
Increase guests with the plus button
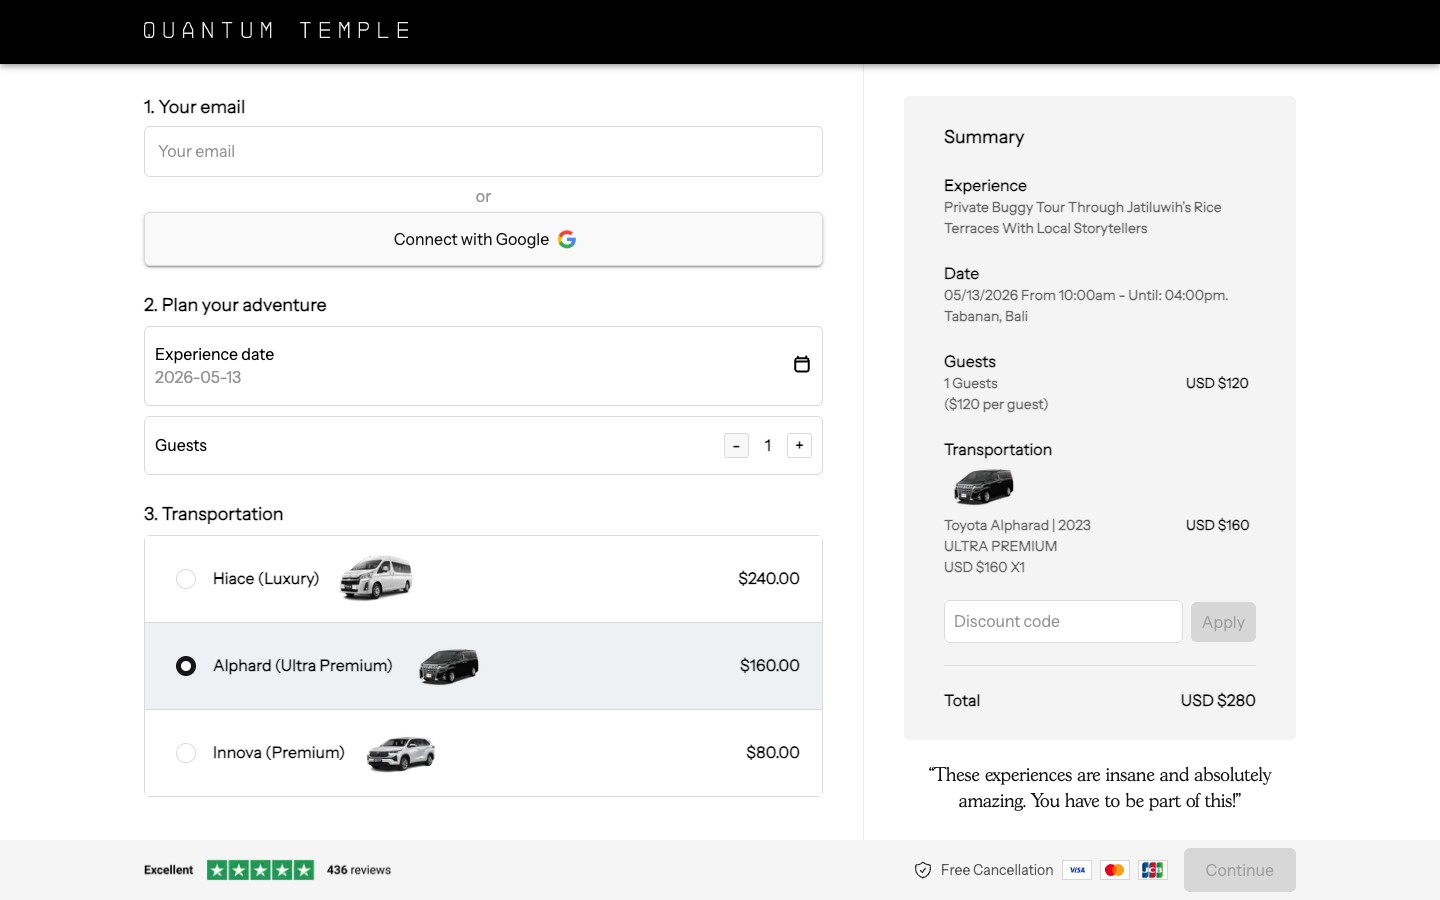pyautogui.click(x=799, y=446)
